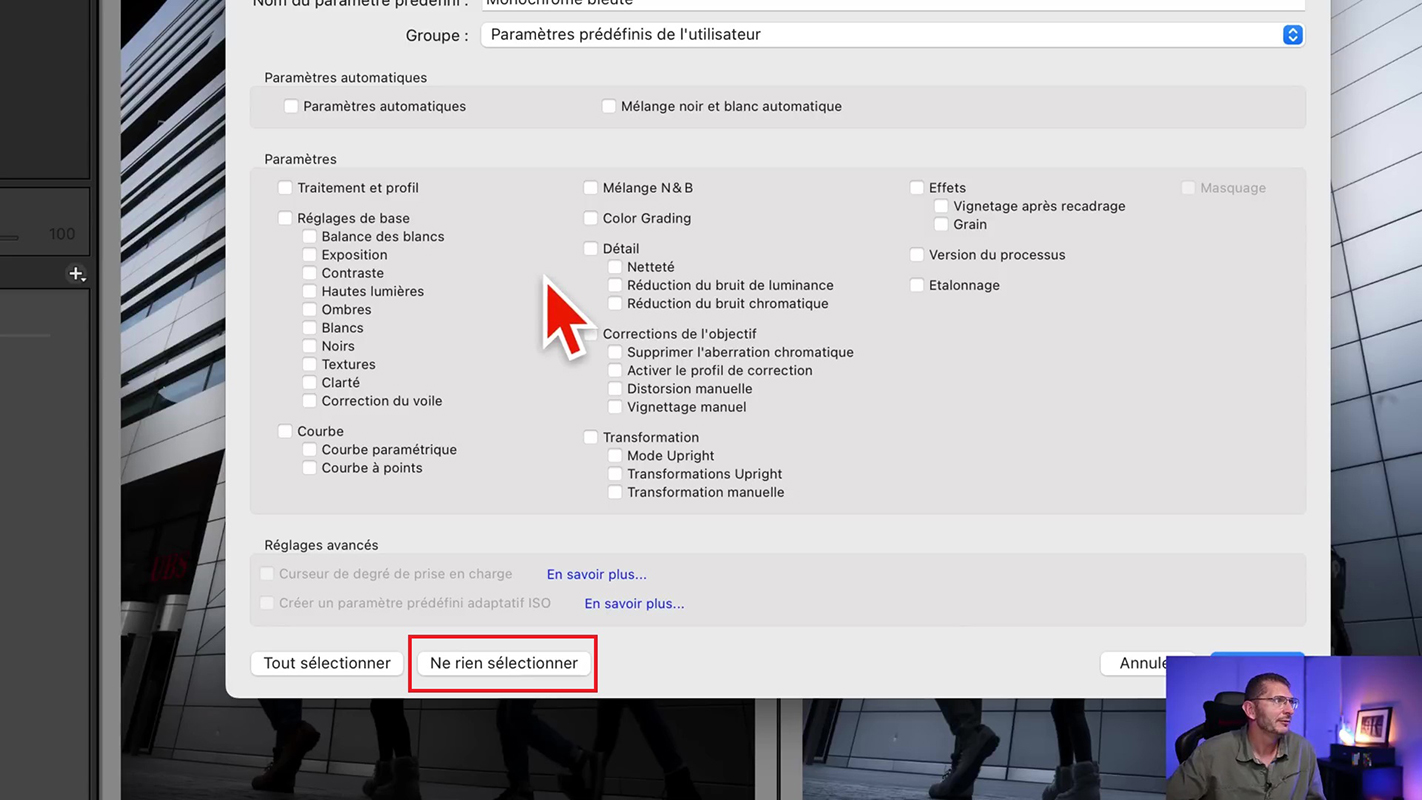The image size is (1422, 800).
Task: Check Réduction du bruit de luminance
Action: 615,286
